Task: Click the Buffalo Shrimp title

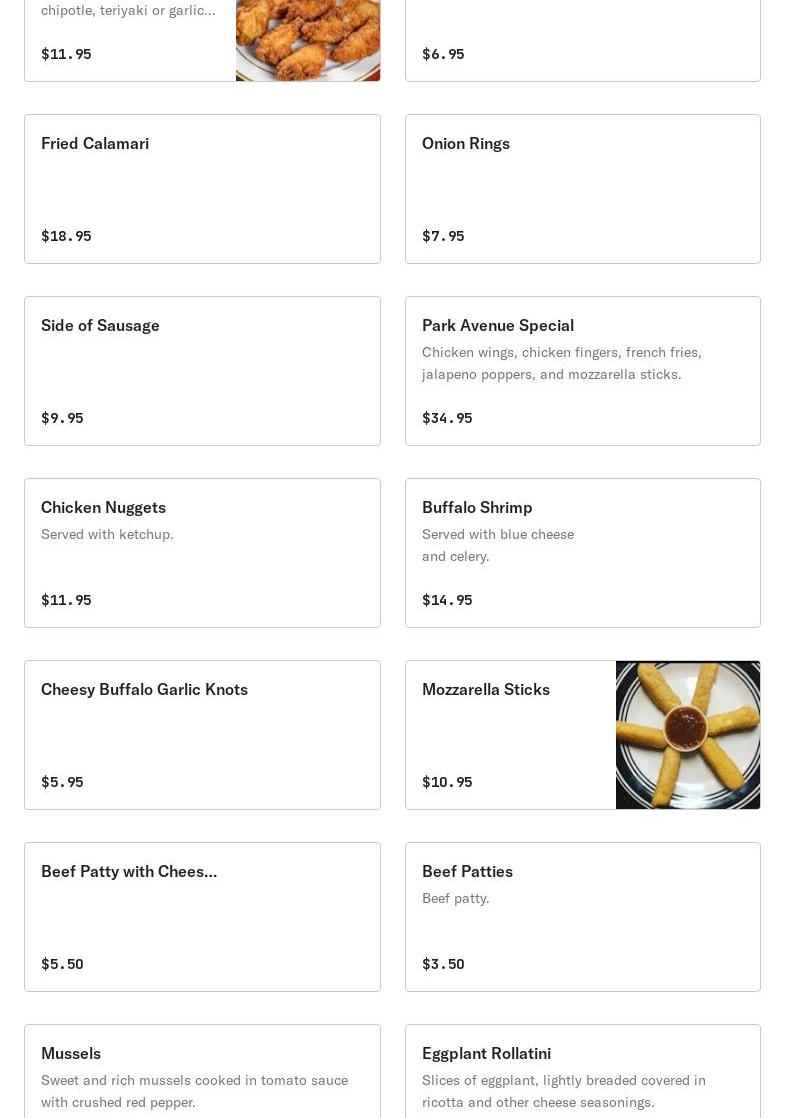Action: click(x=477, y=507)
